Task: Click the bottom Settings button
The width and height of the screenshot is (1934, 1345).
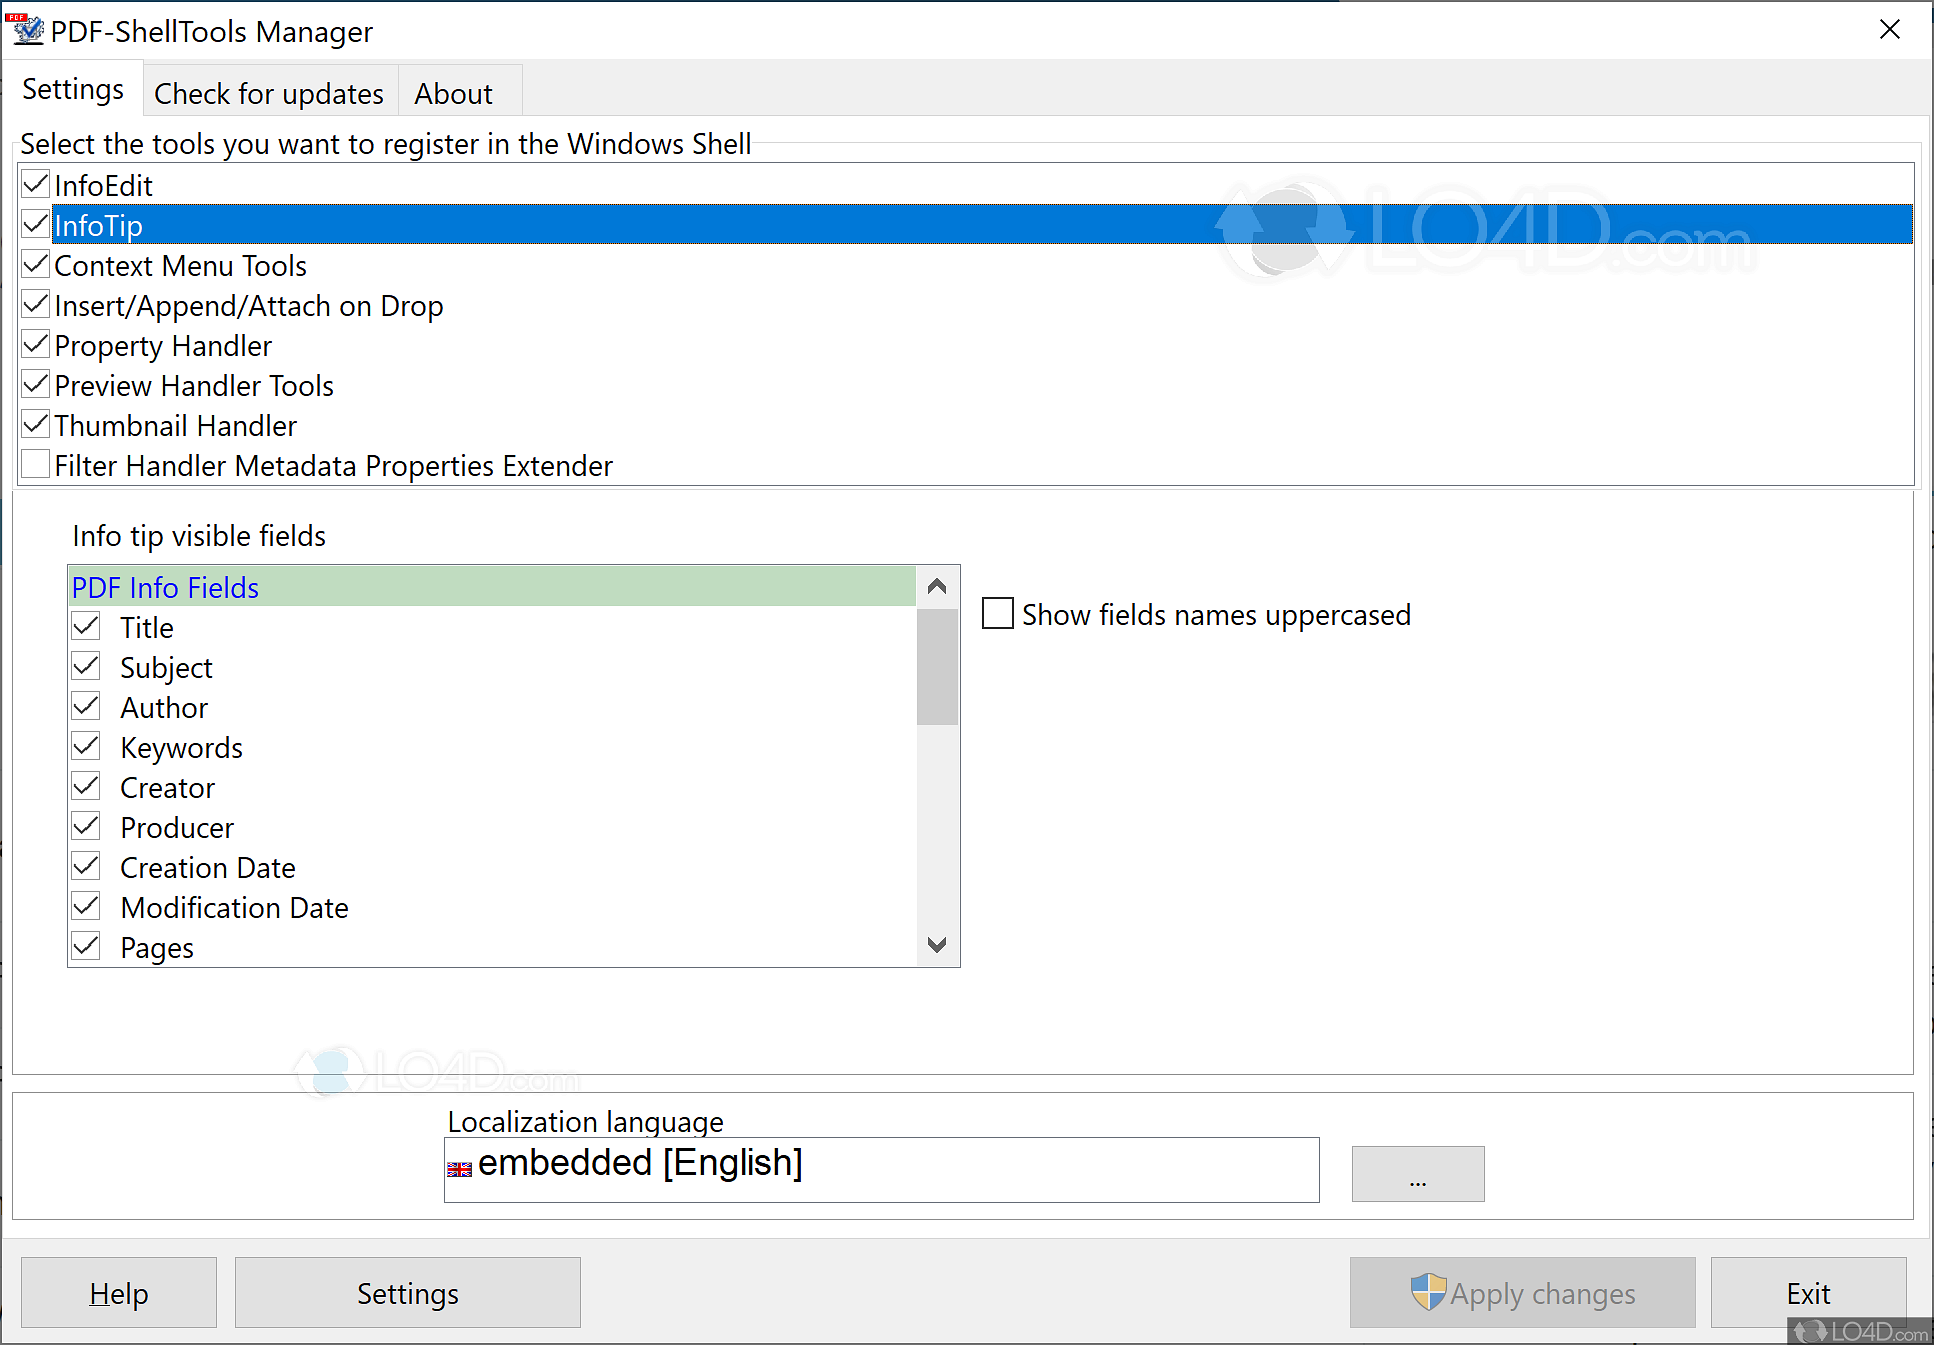Action: (407, 1293)
